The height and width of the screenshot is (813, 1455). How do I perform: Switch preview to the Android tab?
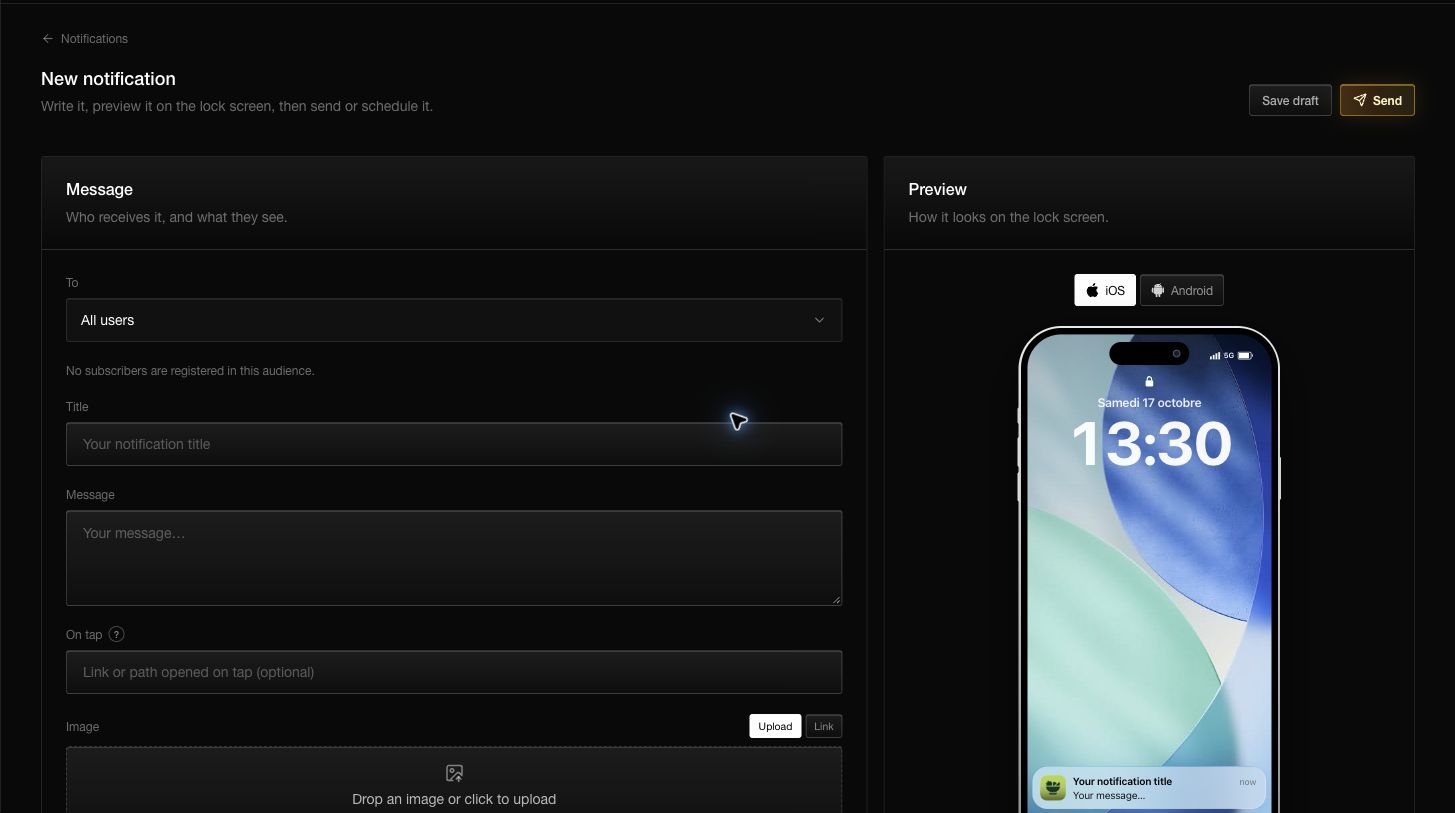[1181, 290]
